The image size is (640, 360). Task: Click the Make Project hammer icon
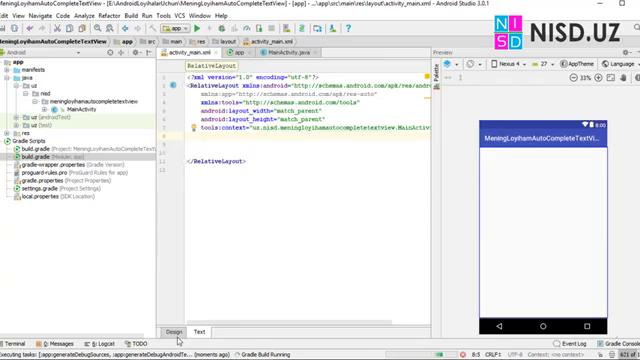(x=152, y=28)
